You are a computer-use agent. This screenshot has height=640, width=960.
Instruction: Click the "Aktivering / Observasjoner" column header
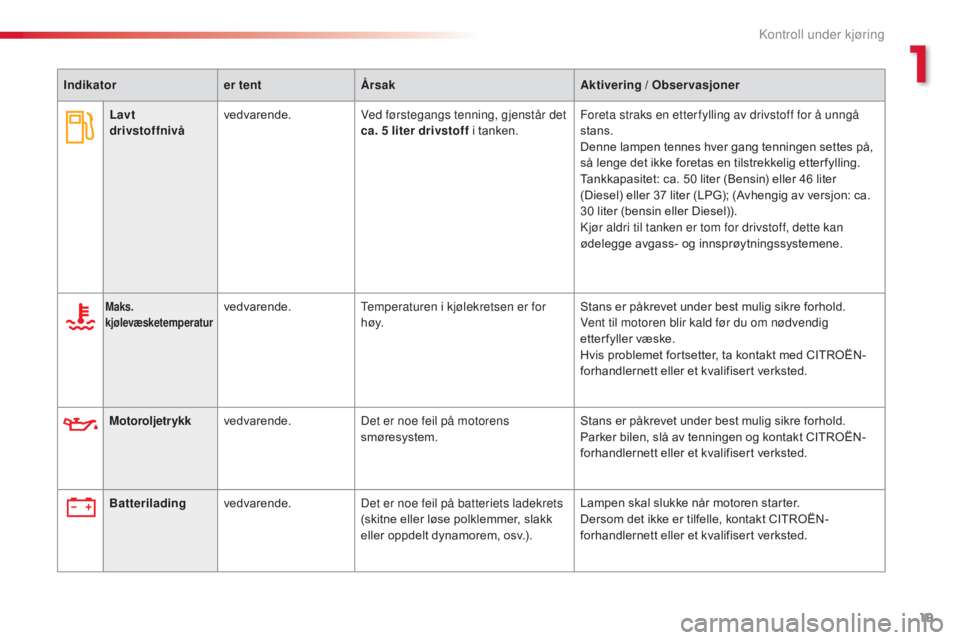pos(660,86)
